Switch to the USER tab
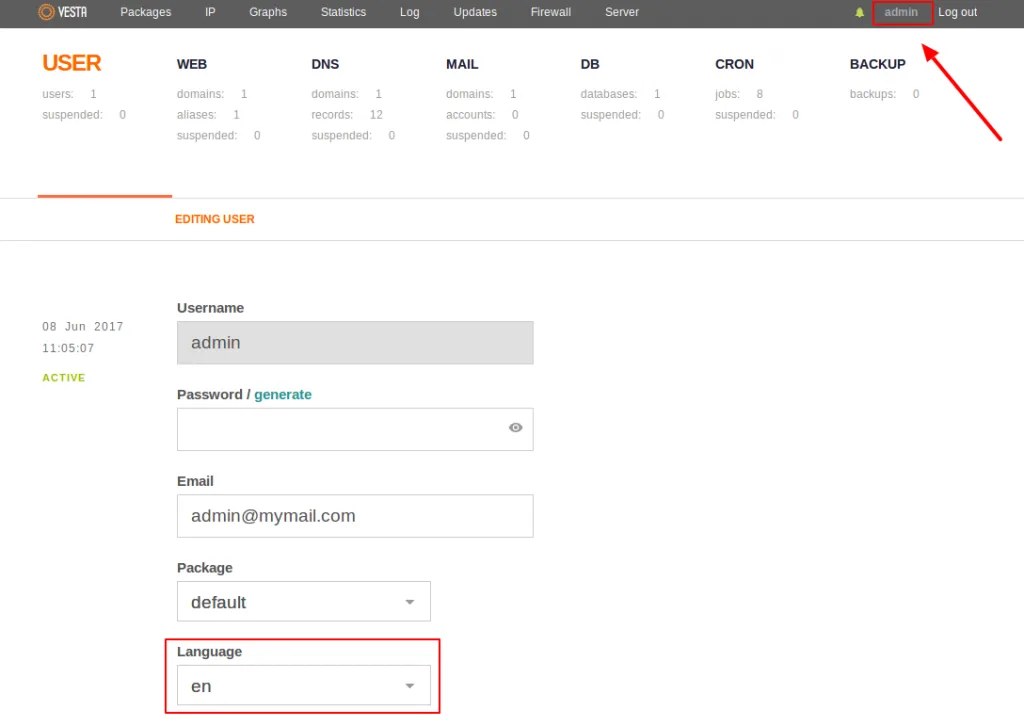Viewport: 1024px width, 726px height. tap(72, 63)
